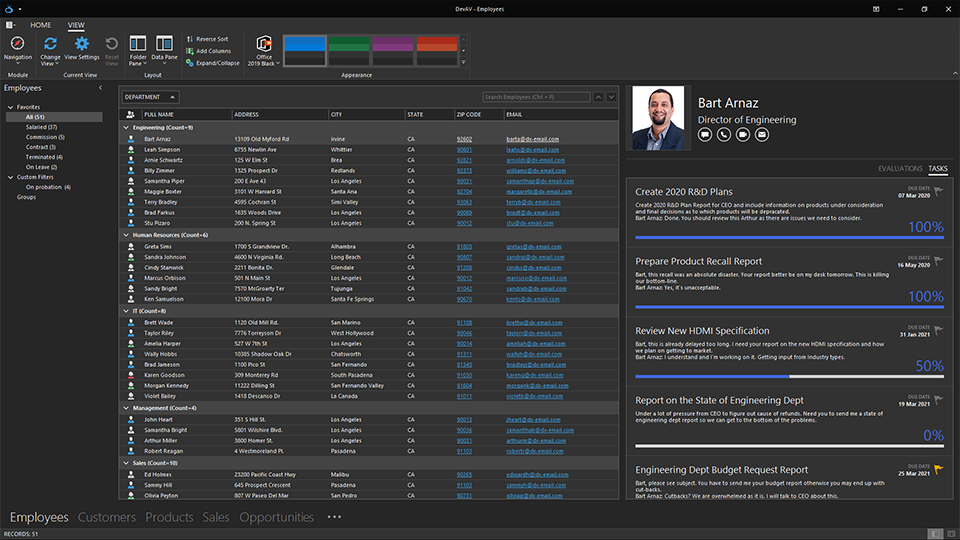Viewport: 960px width, 540px height.
Task: Switch to the HOME ribbon tab
Action: (x=41, y=24)
